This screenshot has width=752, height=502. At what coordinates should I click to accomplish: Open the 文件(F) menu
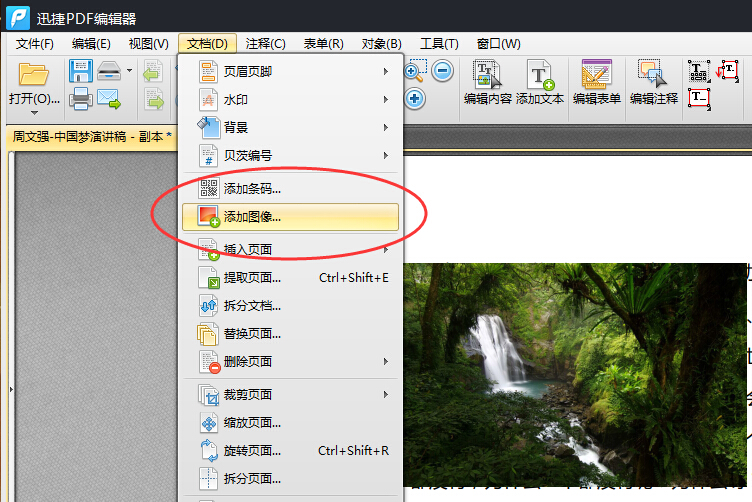[x=34, y=44]
